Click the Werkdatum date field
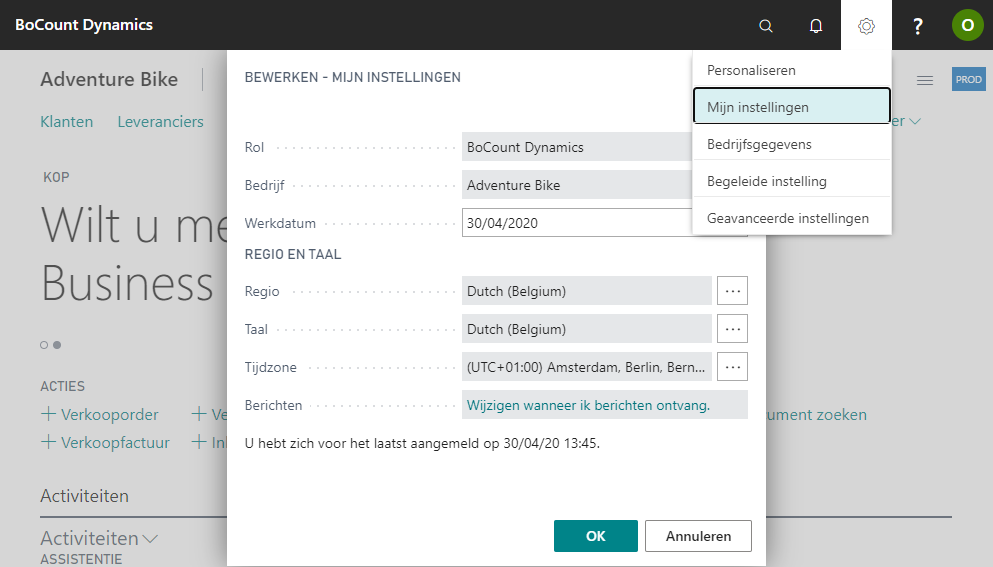This screenshot has height=567, width=993. [576, 222]
